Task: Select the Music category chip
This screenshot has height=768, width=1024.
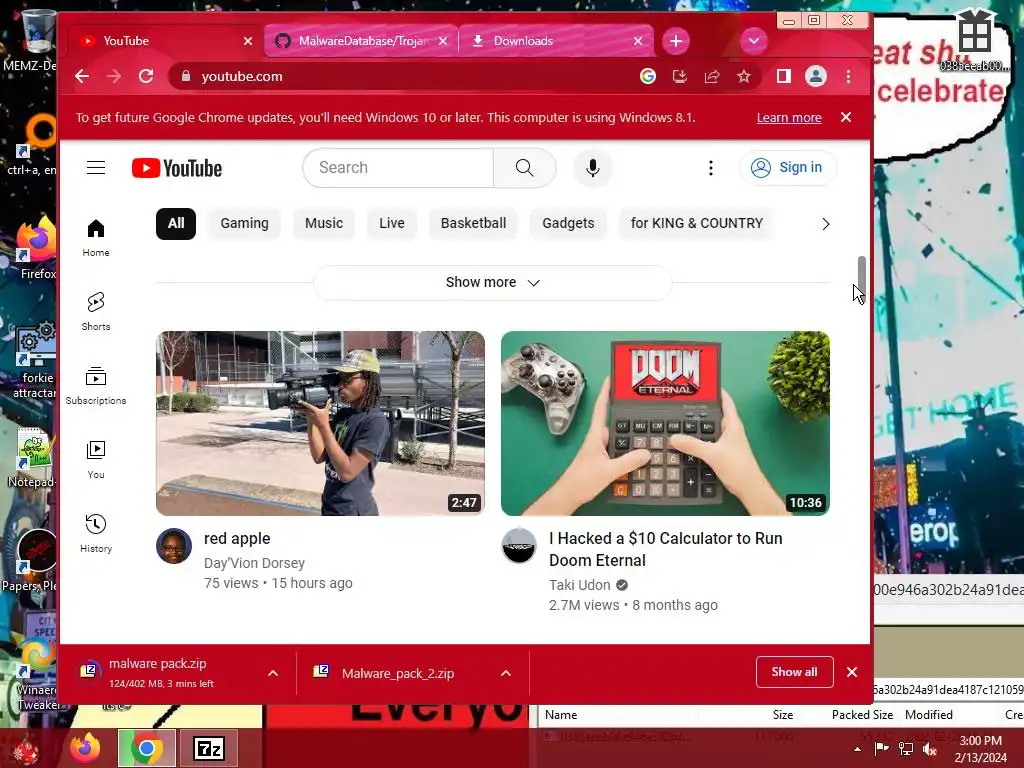Action: (x=324, y=223)
